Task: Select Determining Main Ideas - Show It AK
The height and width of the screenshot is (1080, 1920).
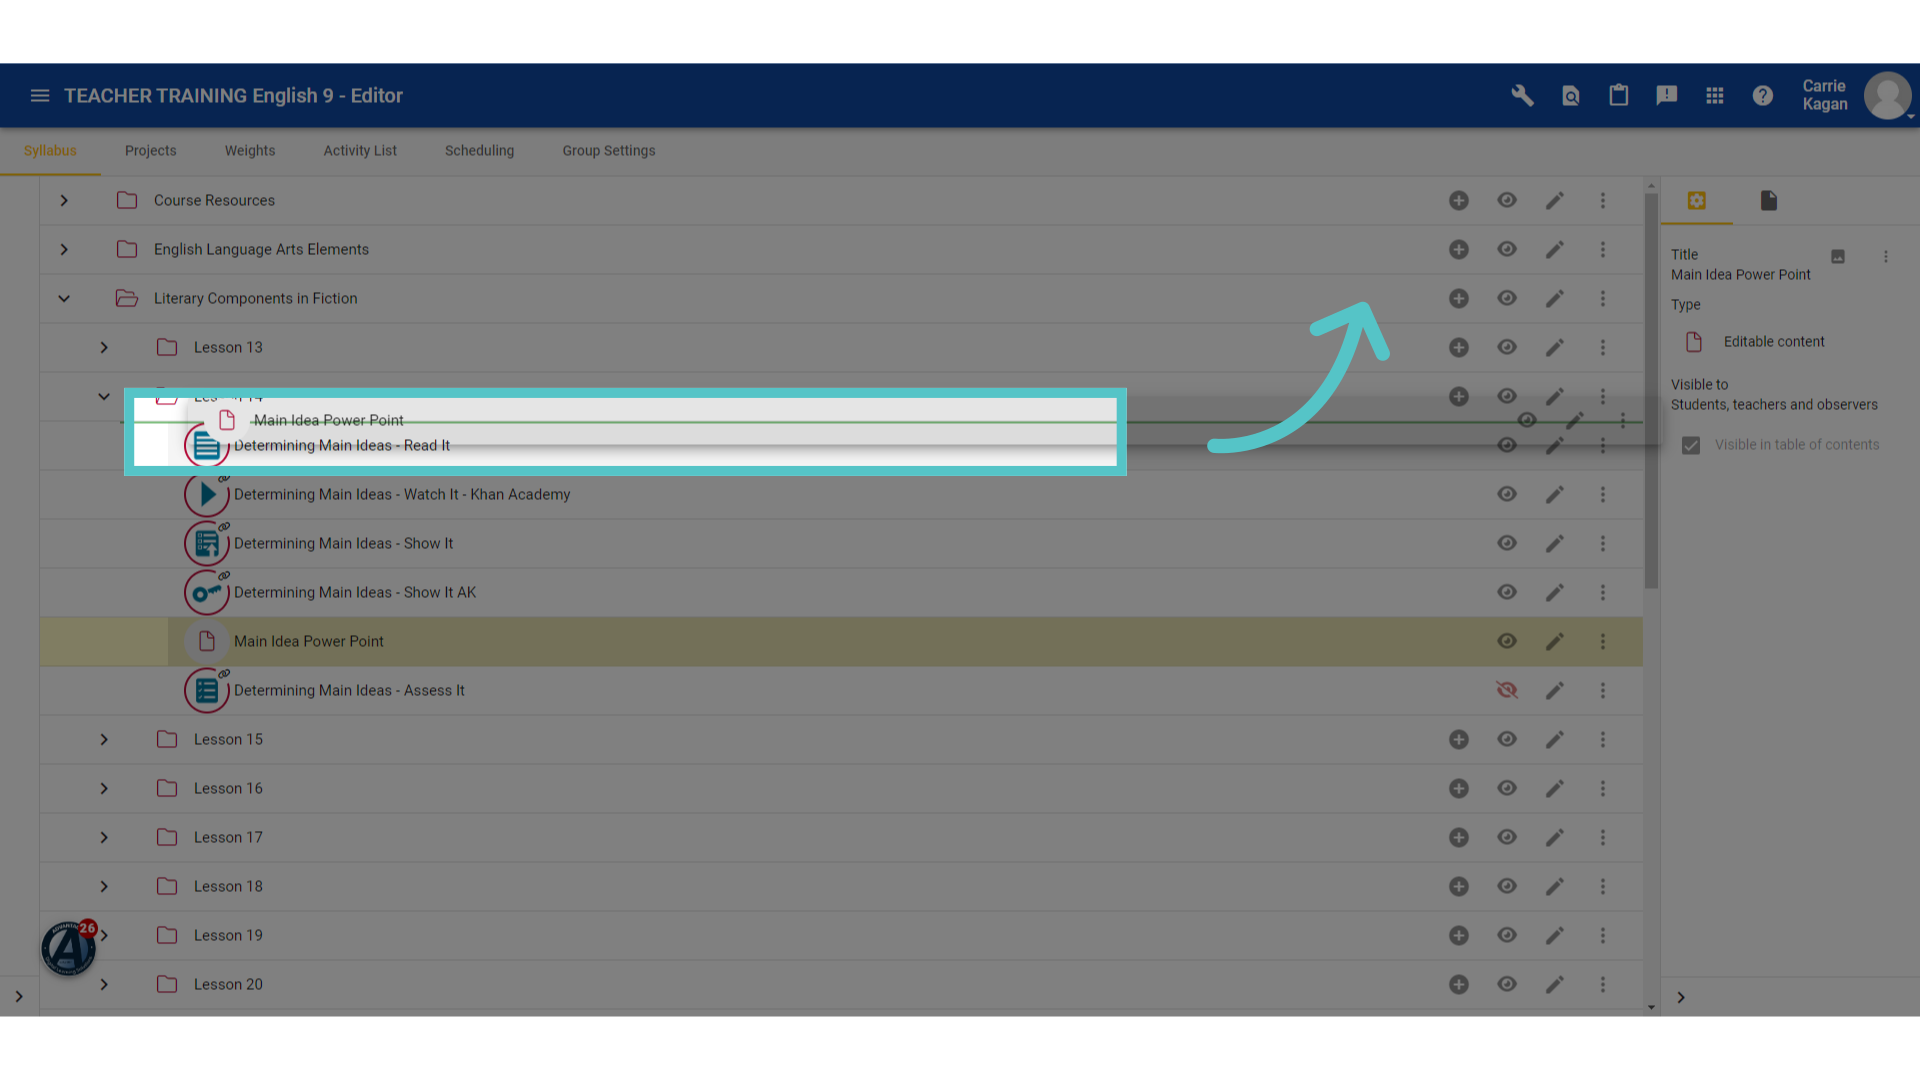Action: pos(355,593)
